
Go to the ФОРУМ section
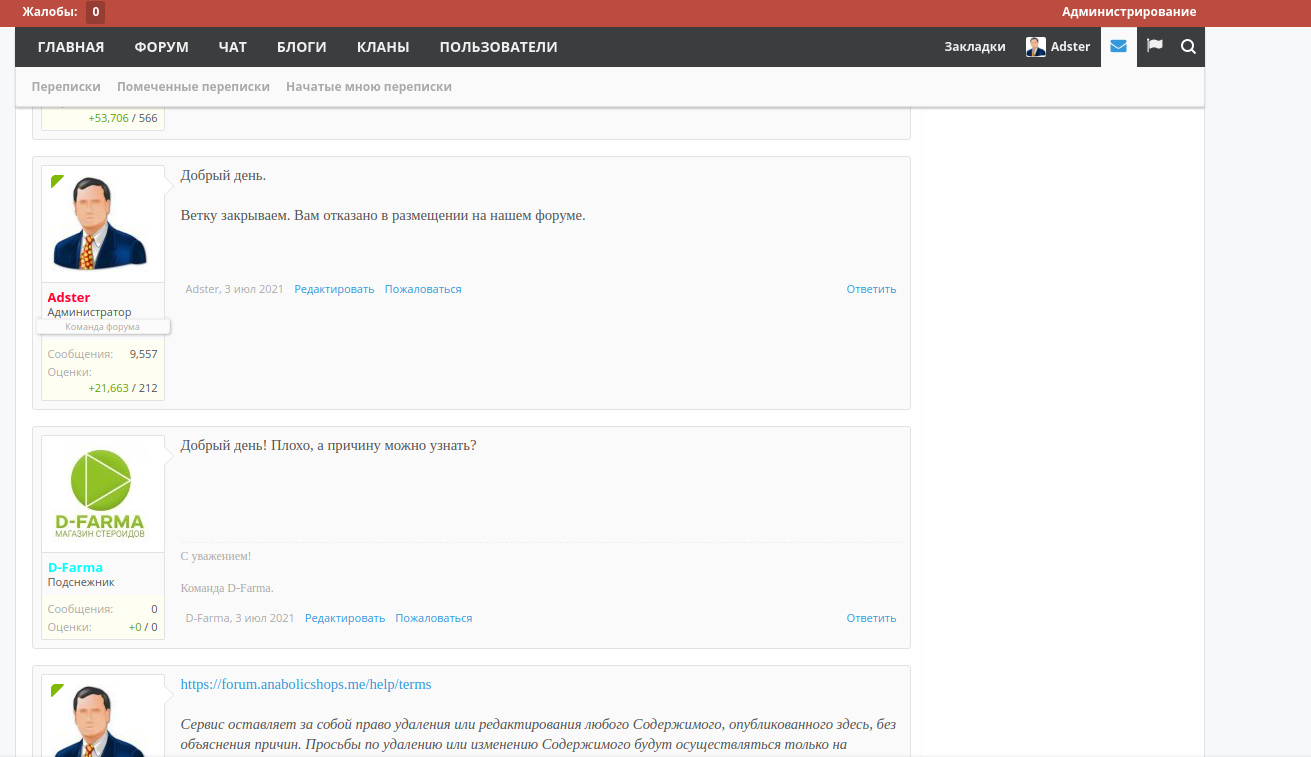click(x=161, y=47)
